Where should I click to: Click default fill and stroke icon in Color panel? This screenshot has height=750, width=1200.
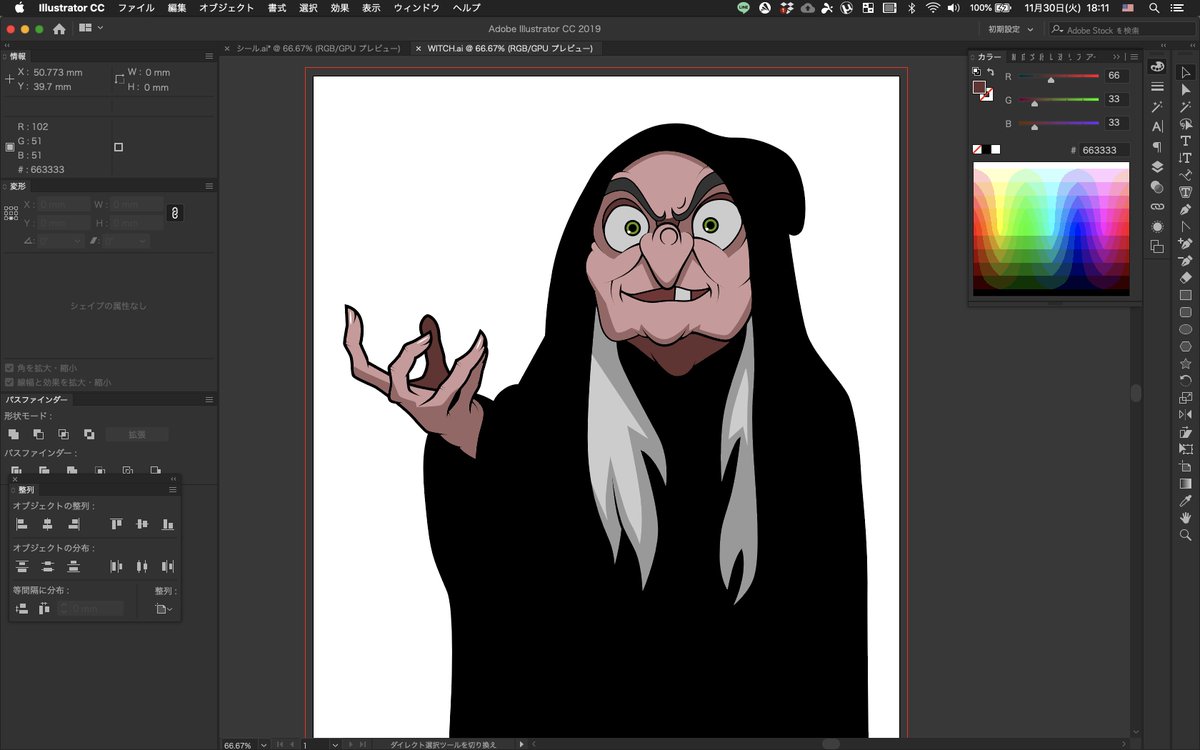977,72
